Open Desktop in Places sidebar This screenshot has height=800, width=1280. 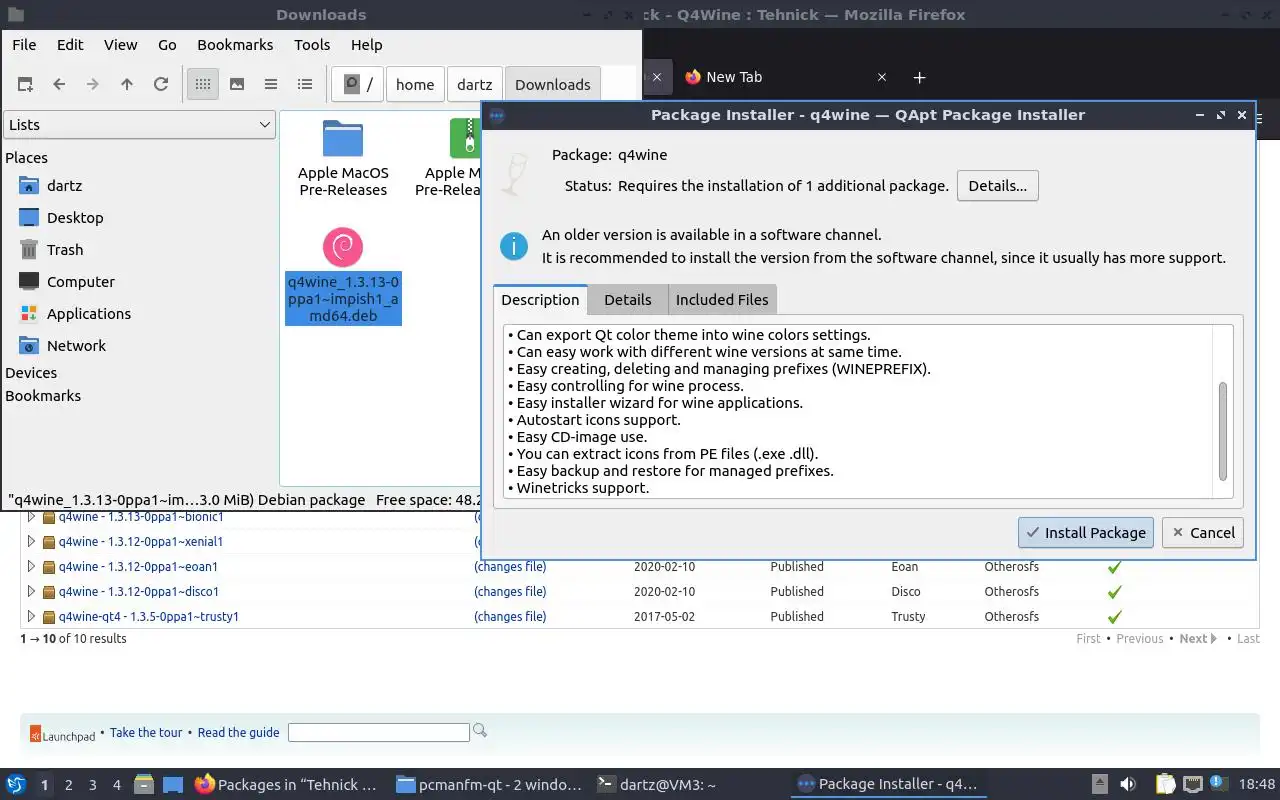(x=75, y=217)
